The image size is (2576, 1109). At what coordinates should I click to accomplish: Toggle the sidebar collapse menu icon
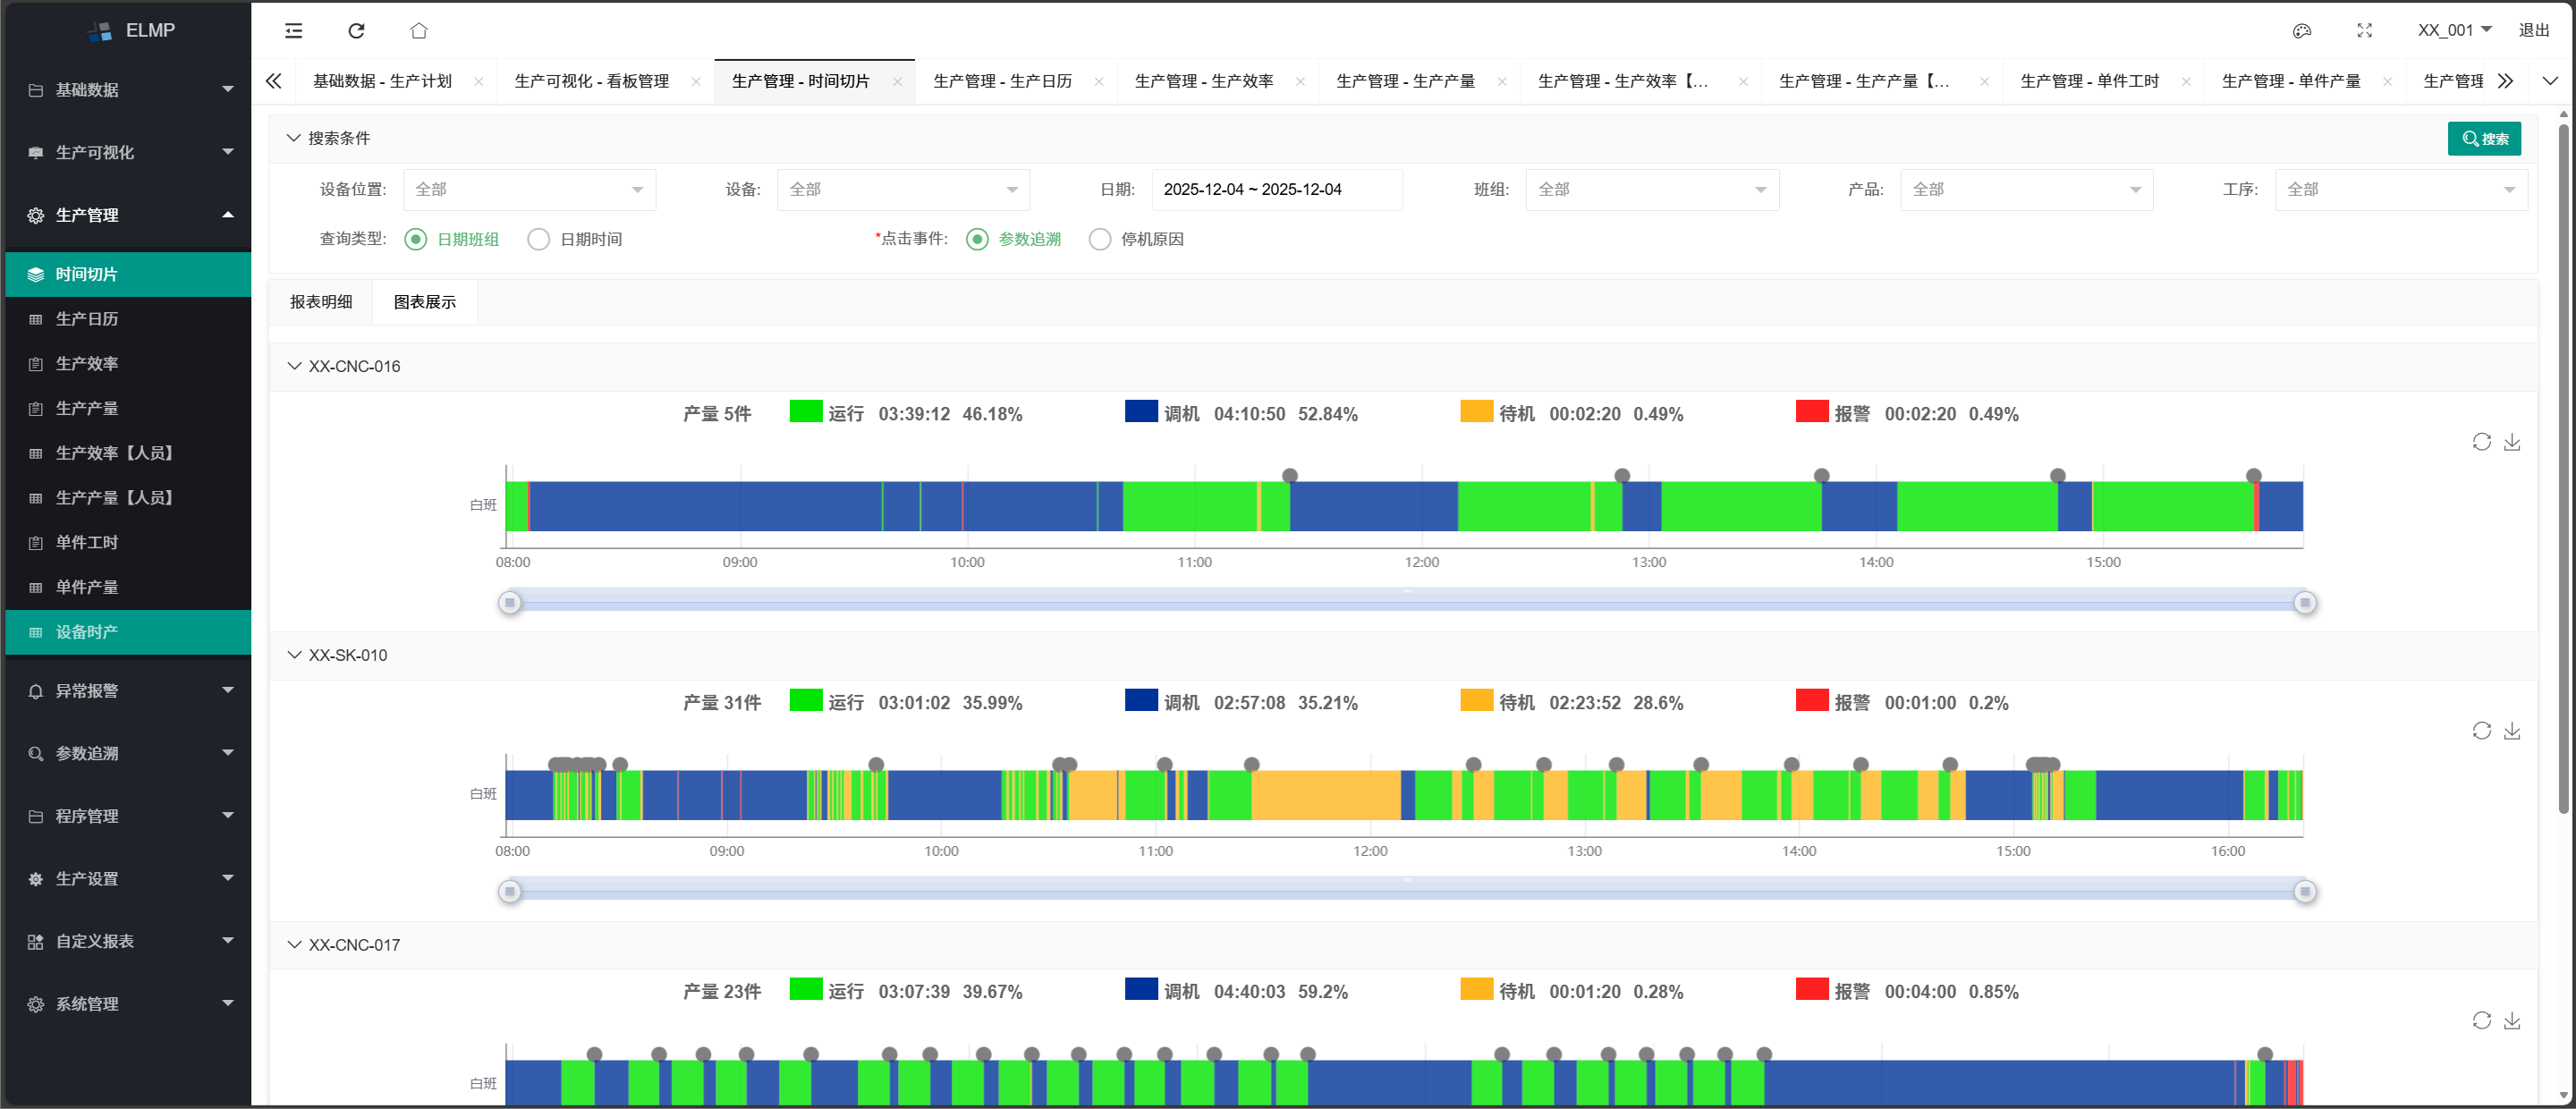tap(293, 31)
